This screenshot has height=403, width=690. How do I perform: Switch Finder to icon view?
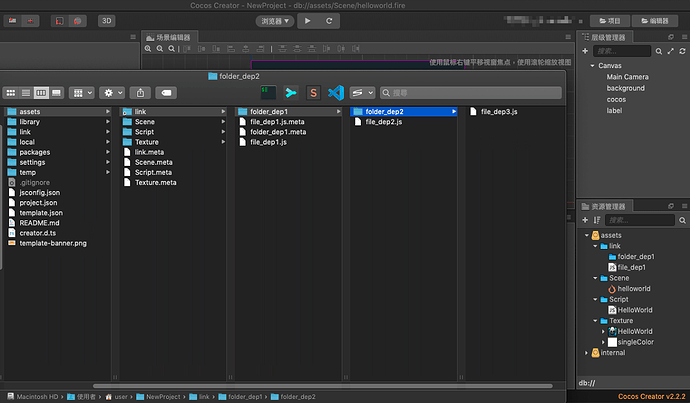coord(11,93)
